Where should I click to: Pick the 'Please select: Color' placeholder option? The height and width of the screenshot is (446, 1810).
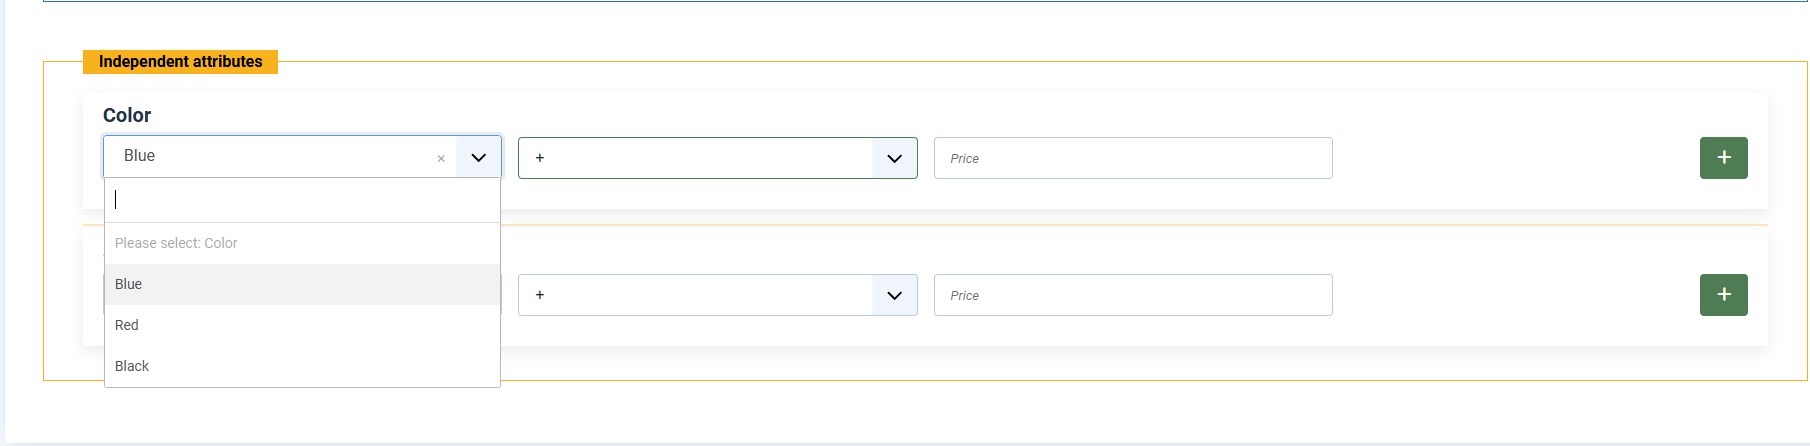click(176, 243)
